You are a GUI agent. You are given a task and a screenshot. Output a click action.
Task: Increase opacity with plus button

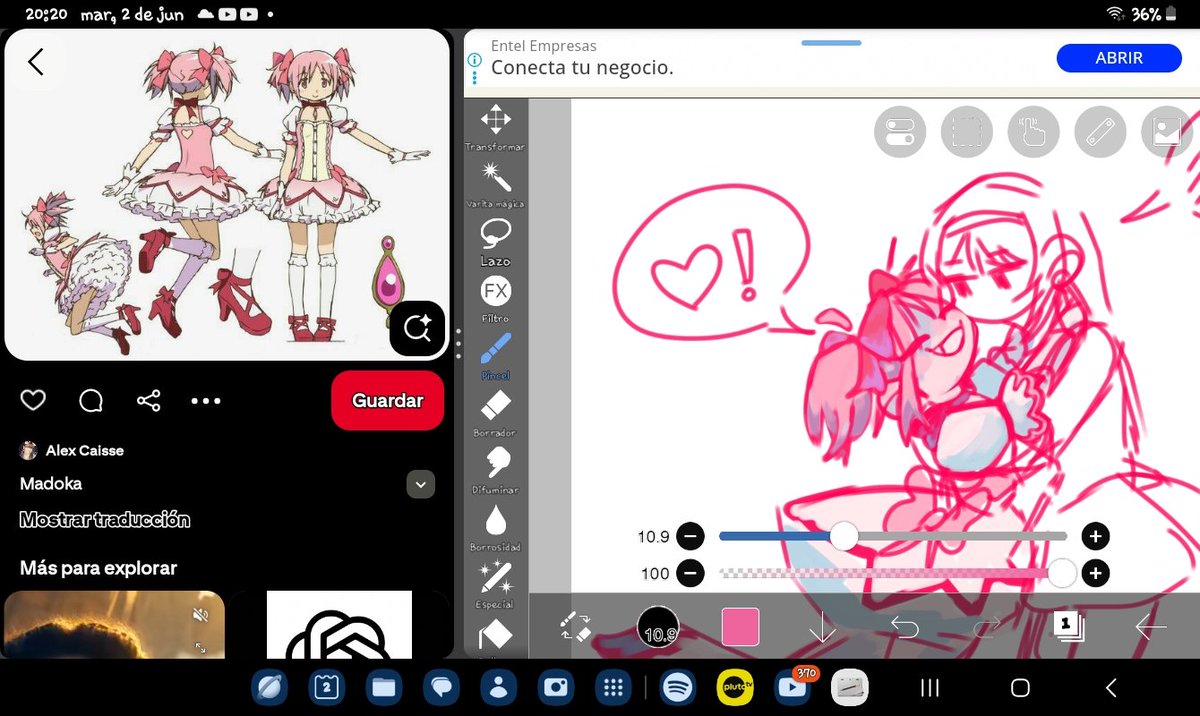click(x=1096, y=574)
